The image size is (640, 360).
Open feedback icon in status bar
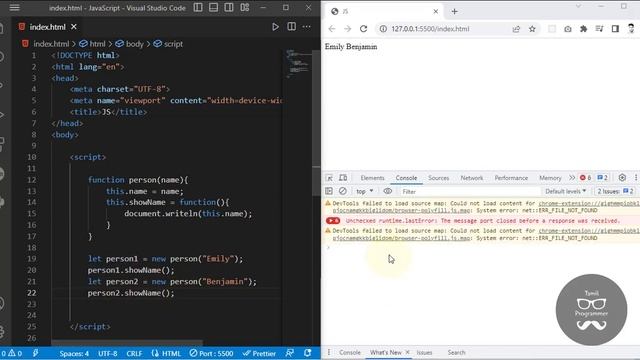[290, 353]
